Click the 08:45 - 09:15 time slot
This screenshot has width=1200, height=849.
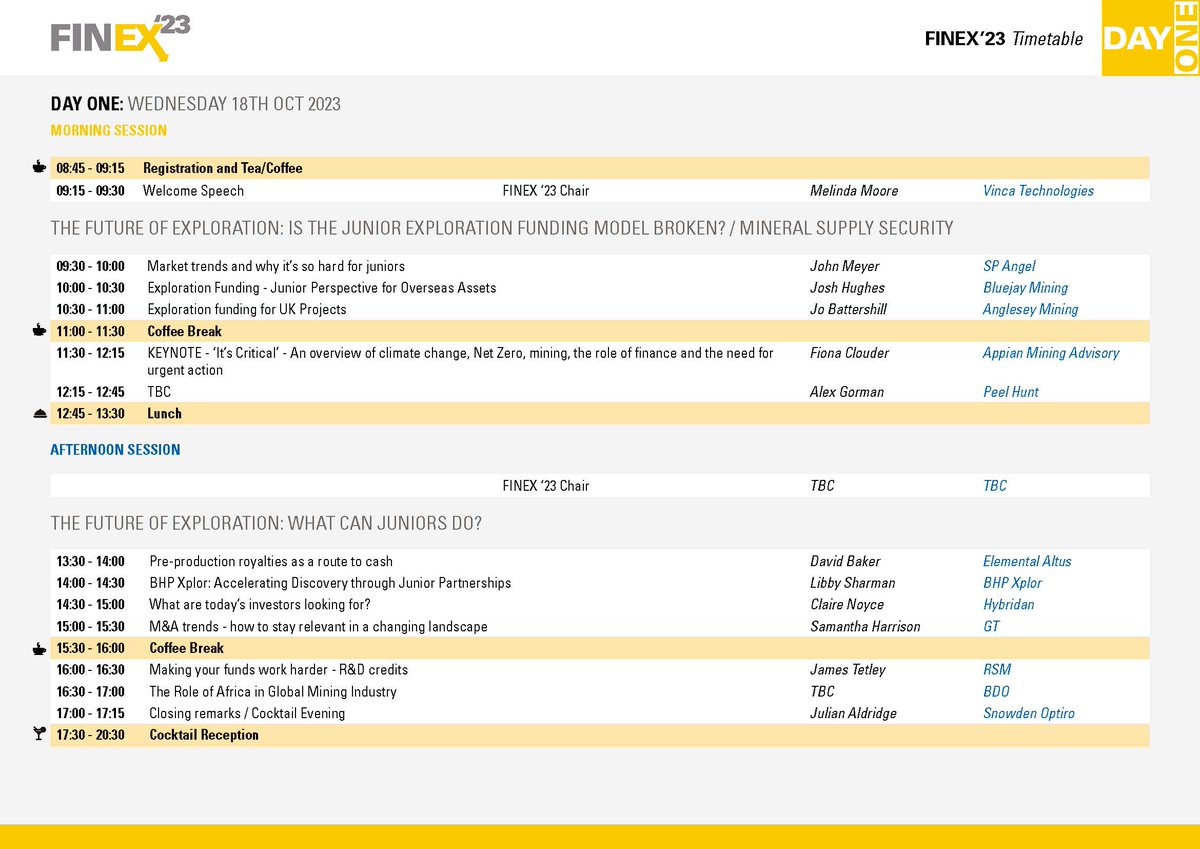pyautogui.click(x=90, y=168)
